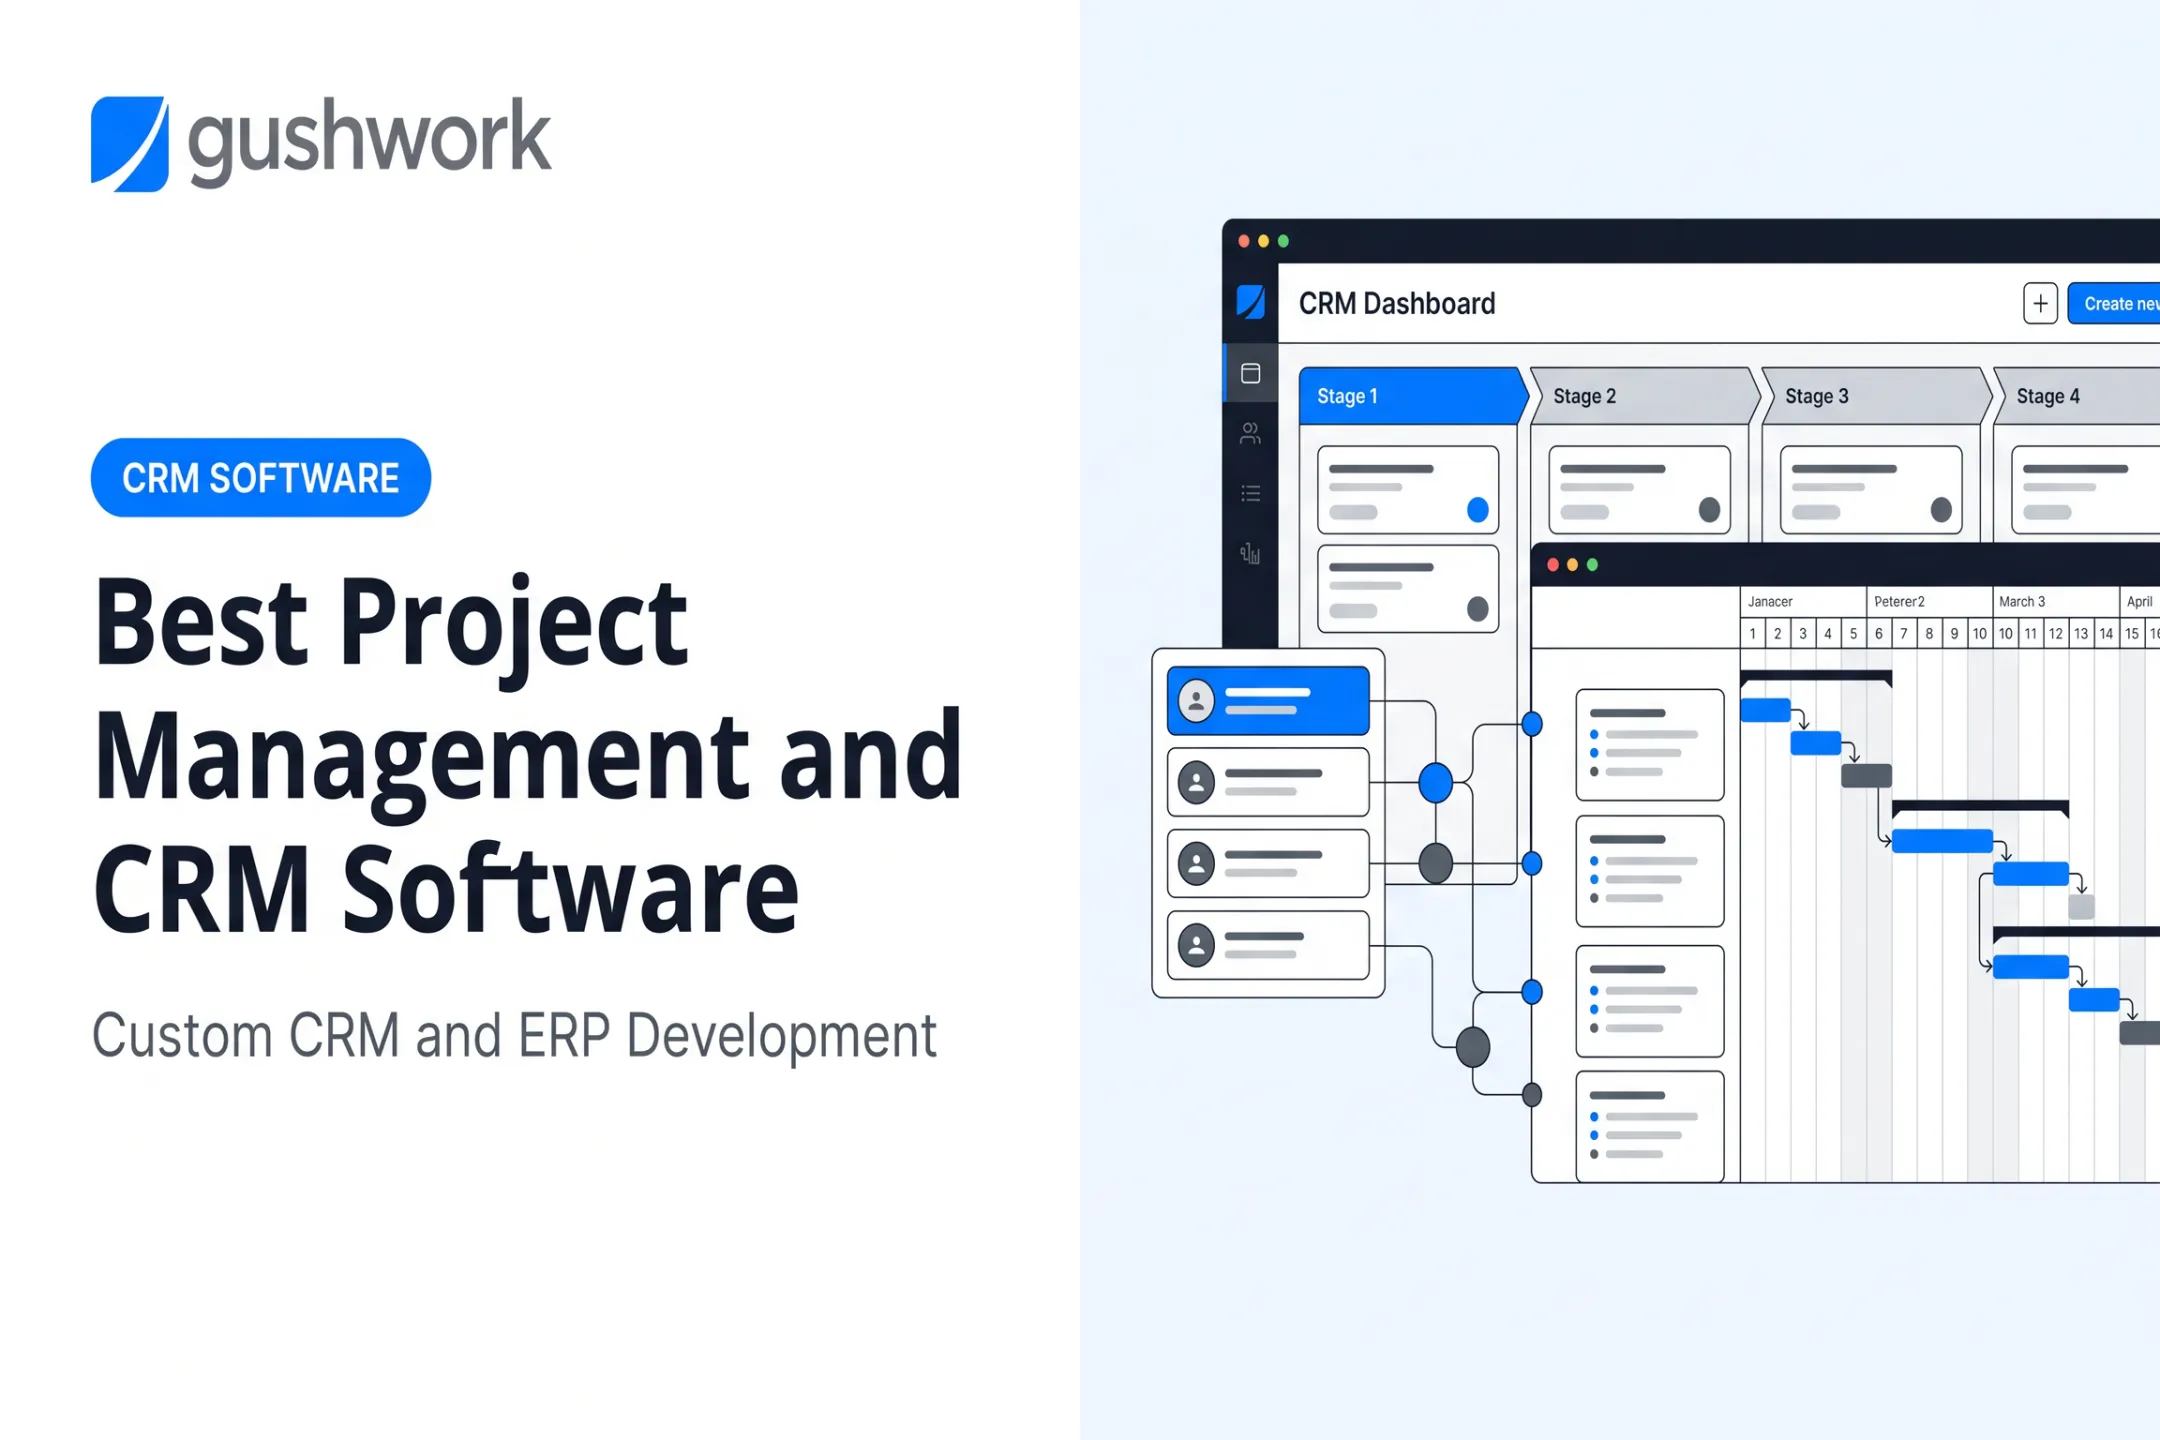Click the plus icon button in CRM Dashboard
The image size is (2160, 1440).
[2040, 303]
